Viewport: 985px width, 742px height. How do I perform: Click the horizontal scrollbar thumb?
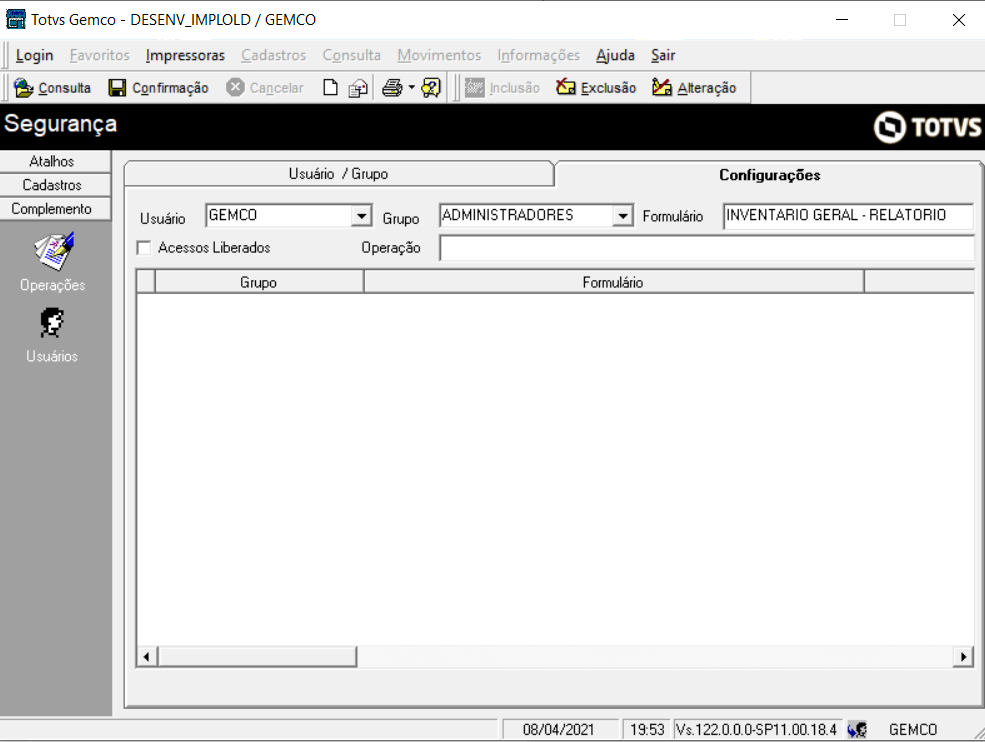pyautogui.click(x=257, y=657)
